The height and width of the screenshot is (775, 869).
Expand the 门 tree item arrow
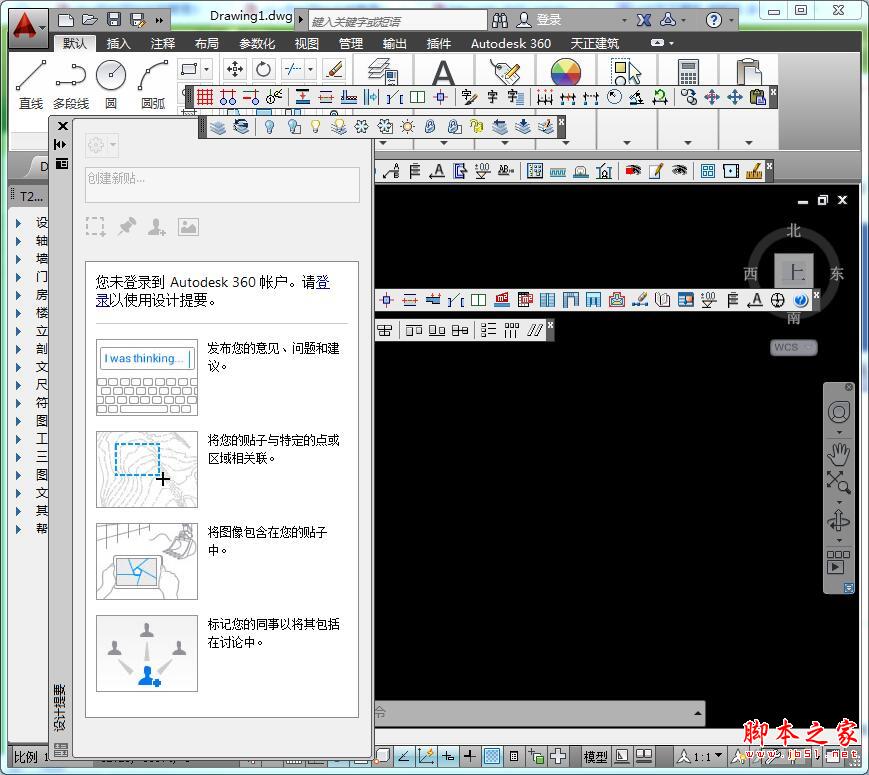point(18,277)
